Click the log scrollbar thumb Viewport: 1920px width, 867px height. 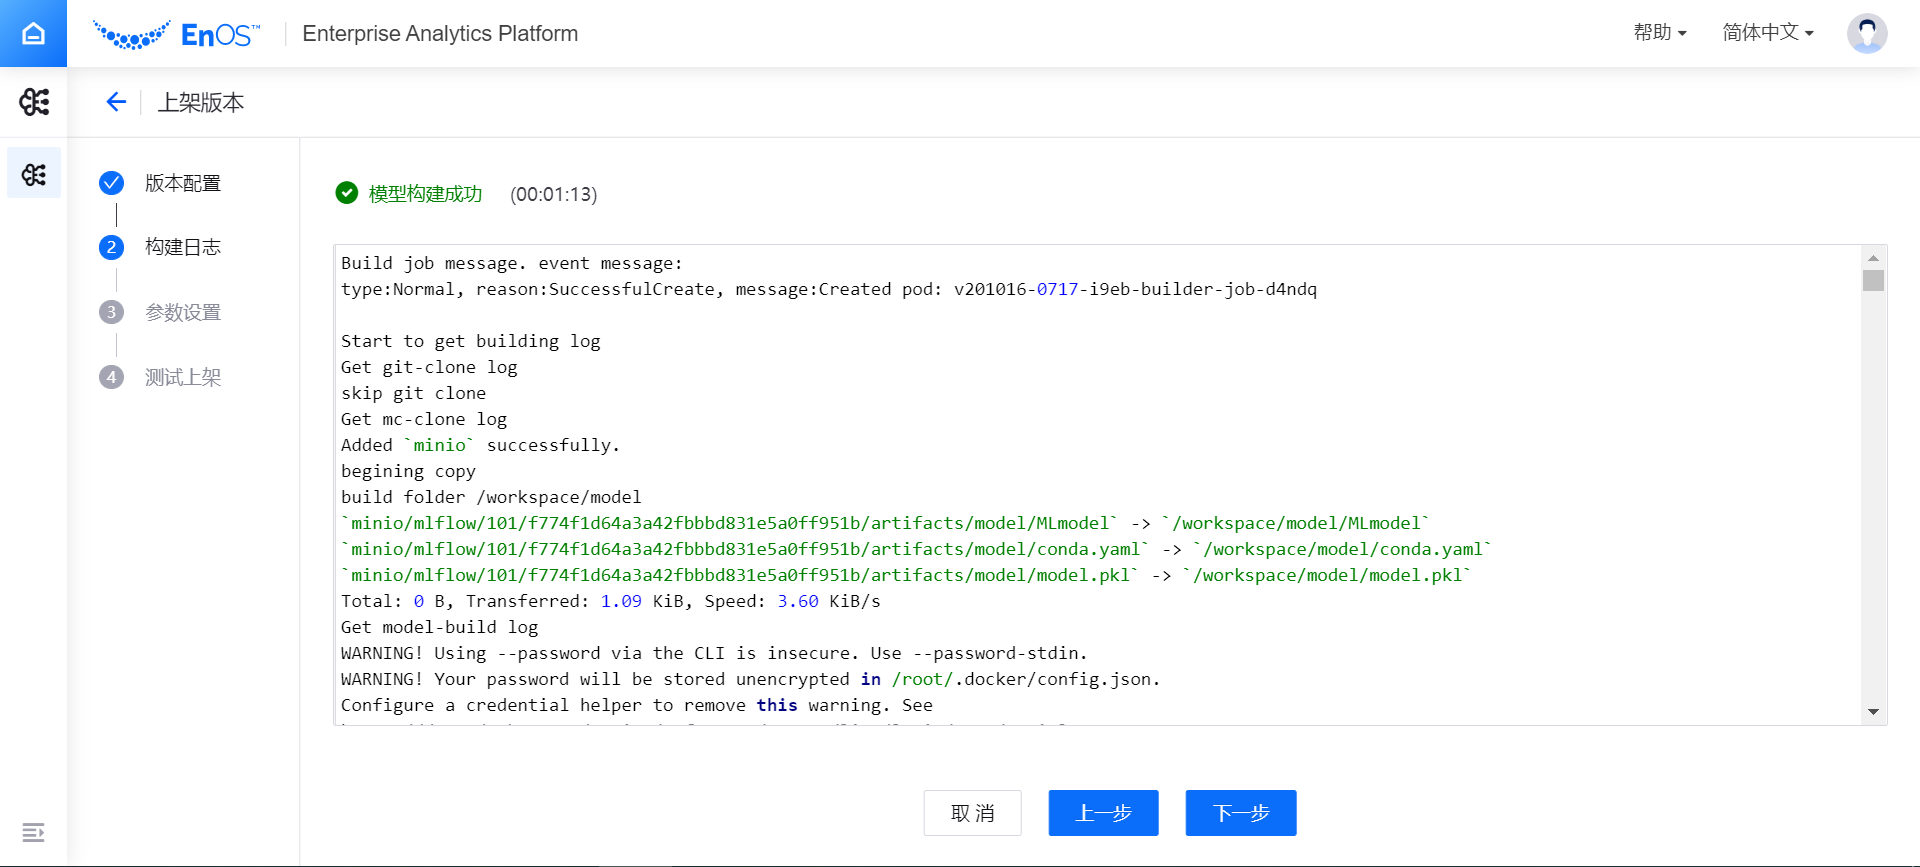[1873, 281]
